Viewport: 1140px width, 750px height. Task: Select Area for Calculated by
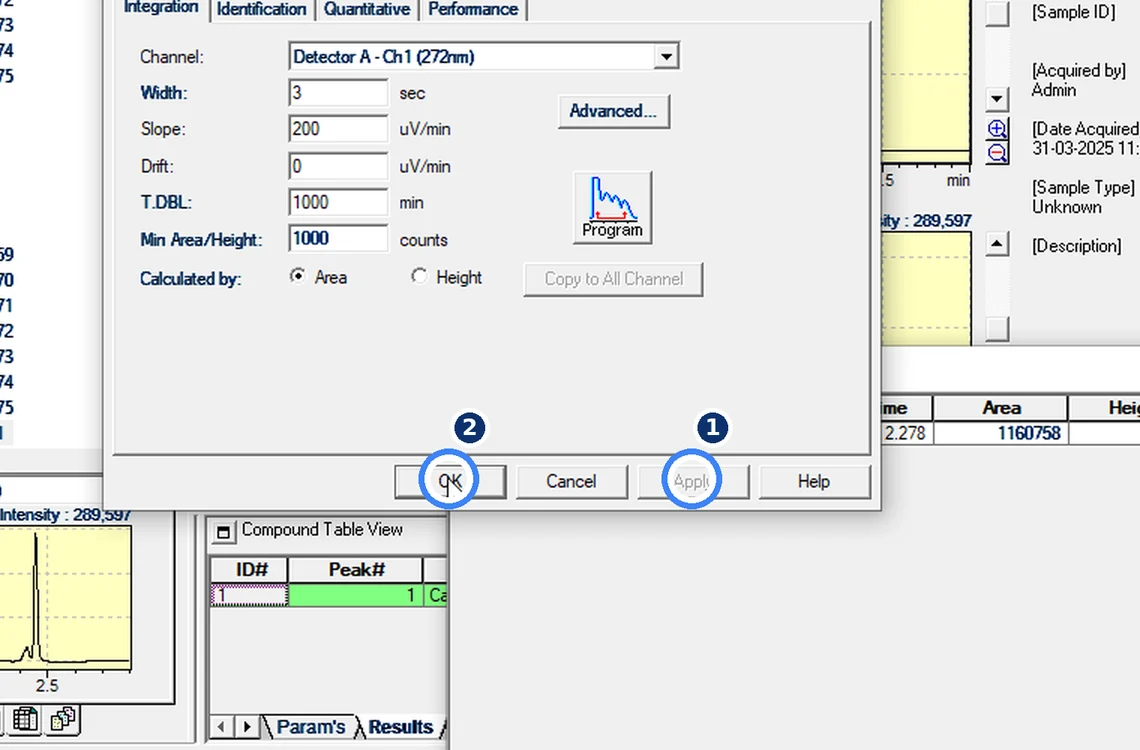coord(297,276)
